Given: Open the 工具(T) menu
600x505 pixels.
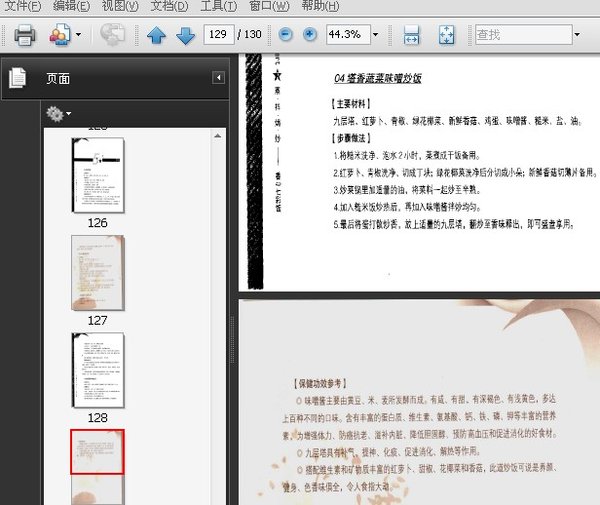Looking at the screenshot, I should (218, 6).
